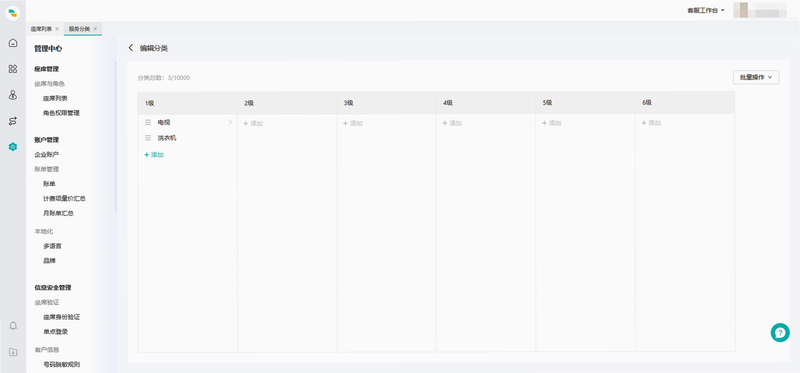Close the 服务分类 tab
The image size is (800, 373).
(x=95, y=29)
